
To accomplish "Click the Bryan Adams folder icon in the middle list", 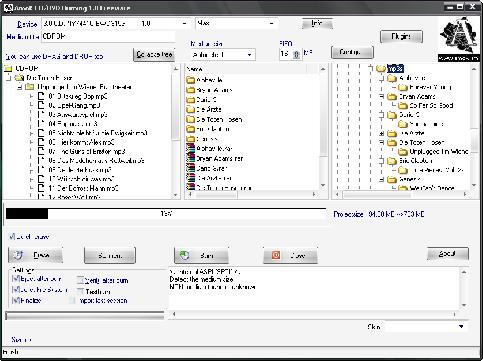I will [191, 90].
